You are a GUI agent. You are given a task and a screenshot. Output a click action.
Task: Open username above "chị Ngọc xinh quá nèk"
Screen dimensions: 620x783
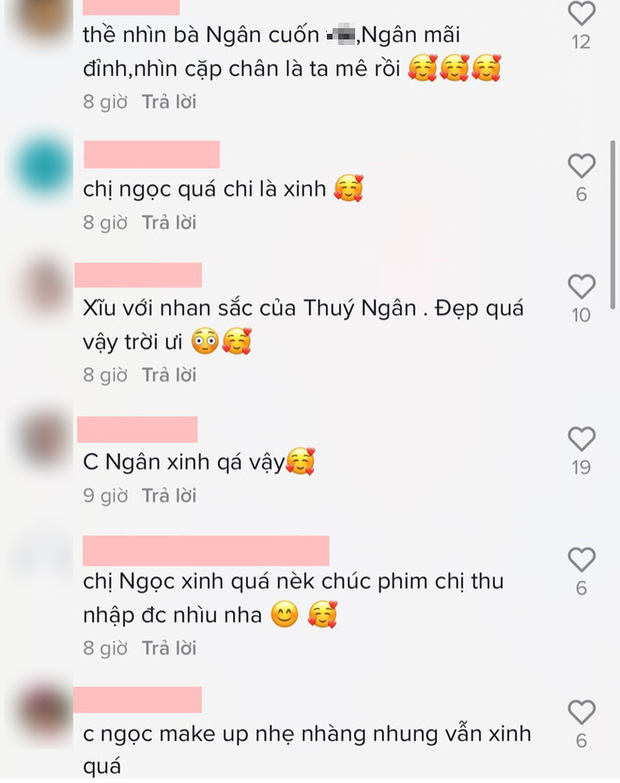click(x=206, y=550)
